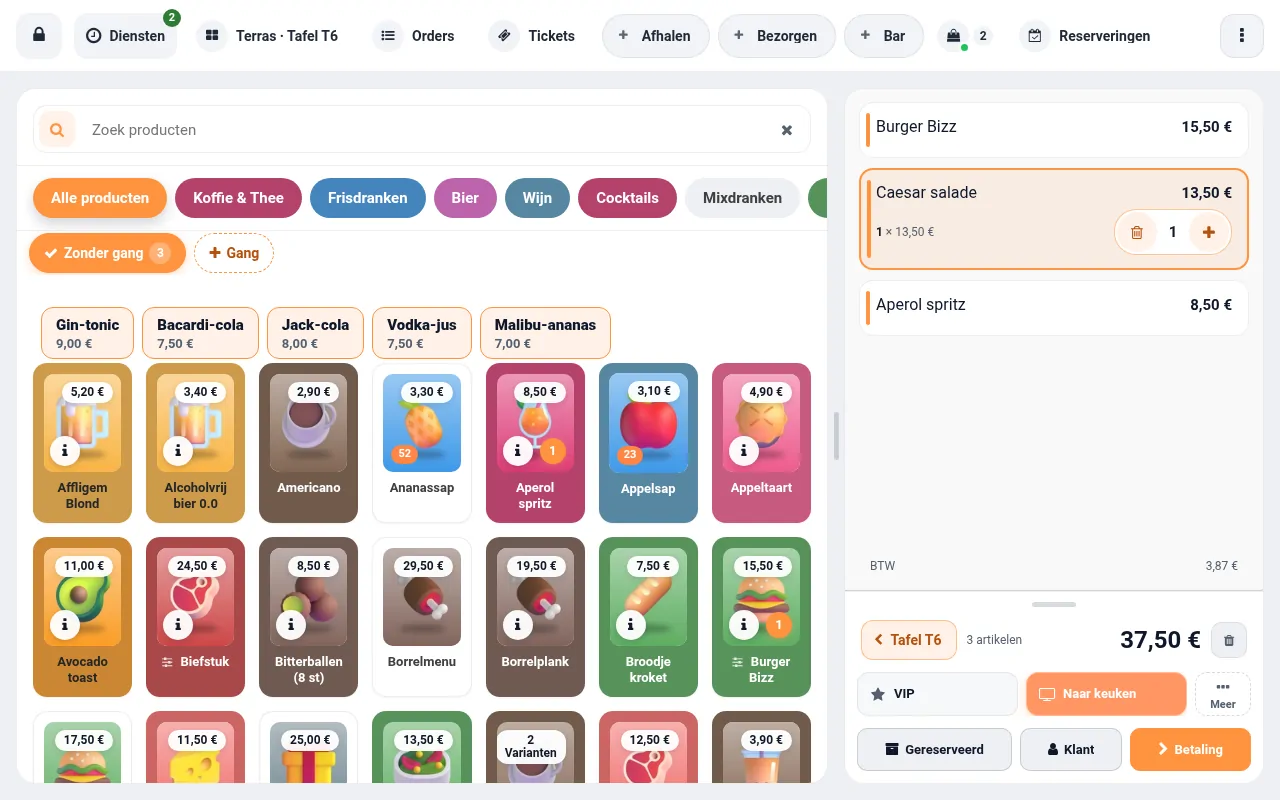Expand the Meer options menu
1280x800 pixels.
1223,694
